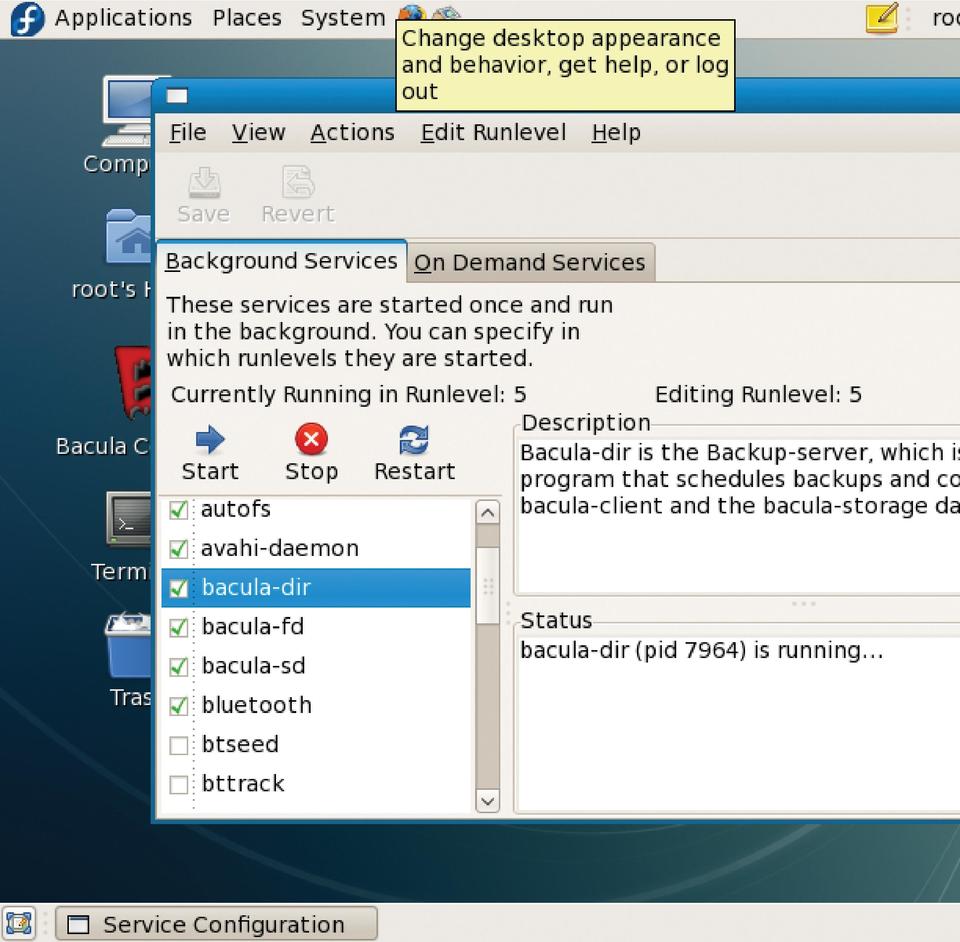Image resolution: width=960 pixels, height=942 pixels.
Task: Toggle the bluetooth service checkbox
Action: (179, 706)
